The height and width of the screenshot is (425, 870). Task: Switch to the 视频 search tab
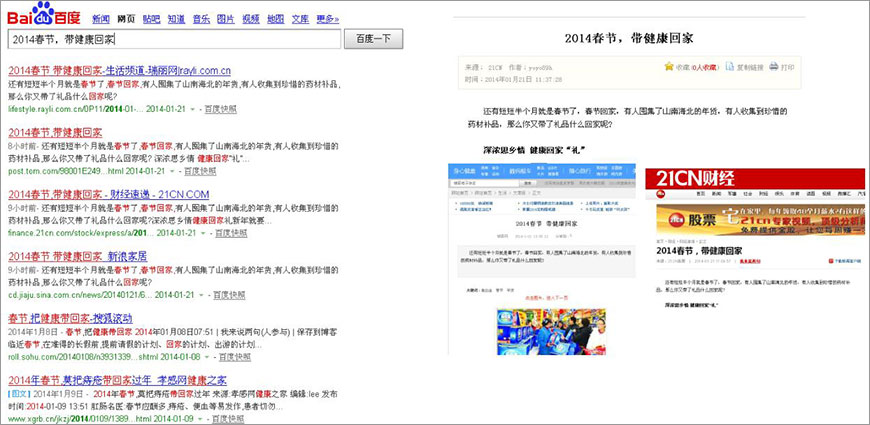250,19
